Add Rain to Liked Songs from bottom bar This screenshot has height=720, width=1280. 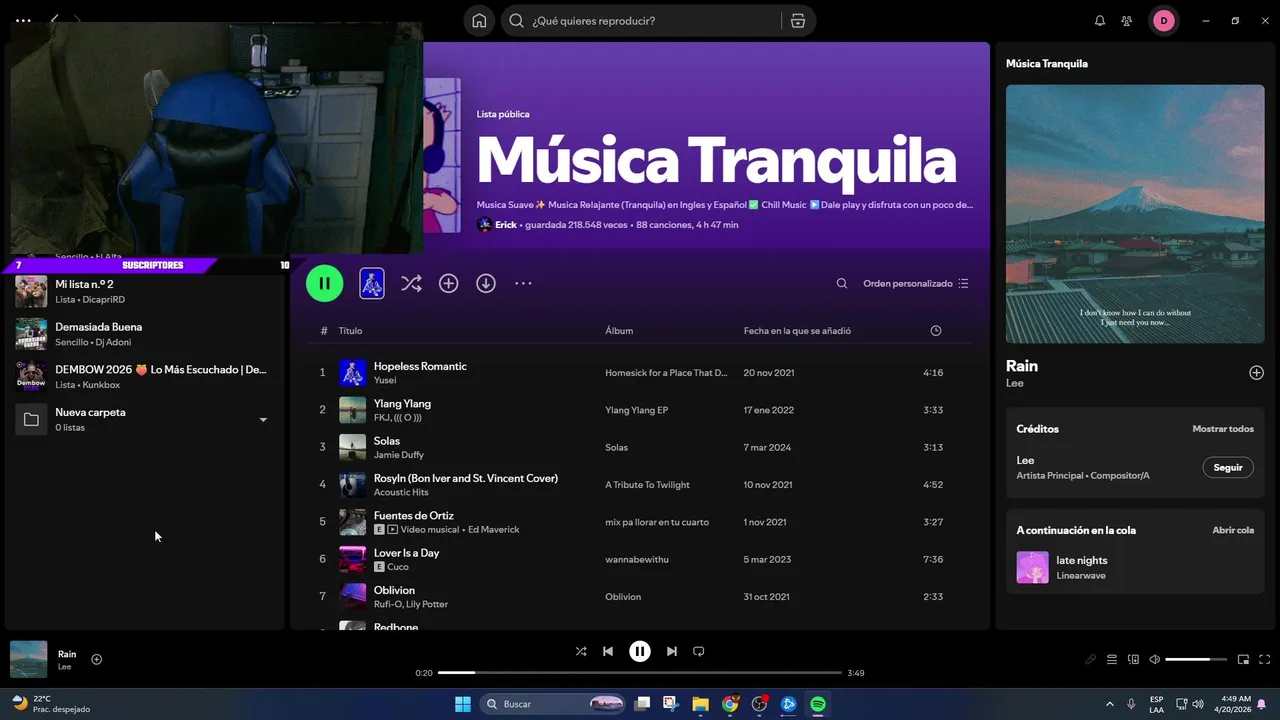coord(97,659)
